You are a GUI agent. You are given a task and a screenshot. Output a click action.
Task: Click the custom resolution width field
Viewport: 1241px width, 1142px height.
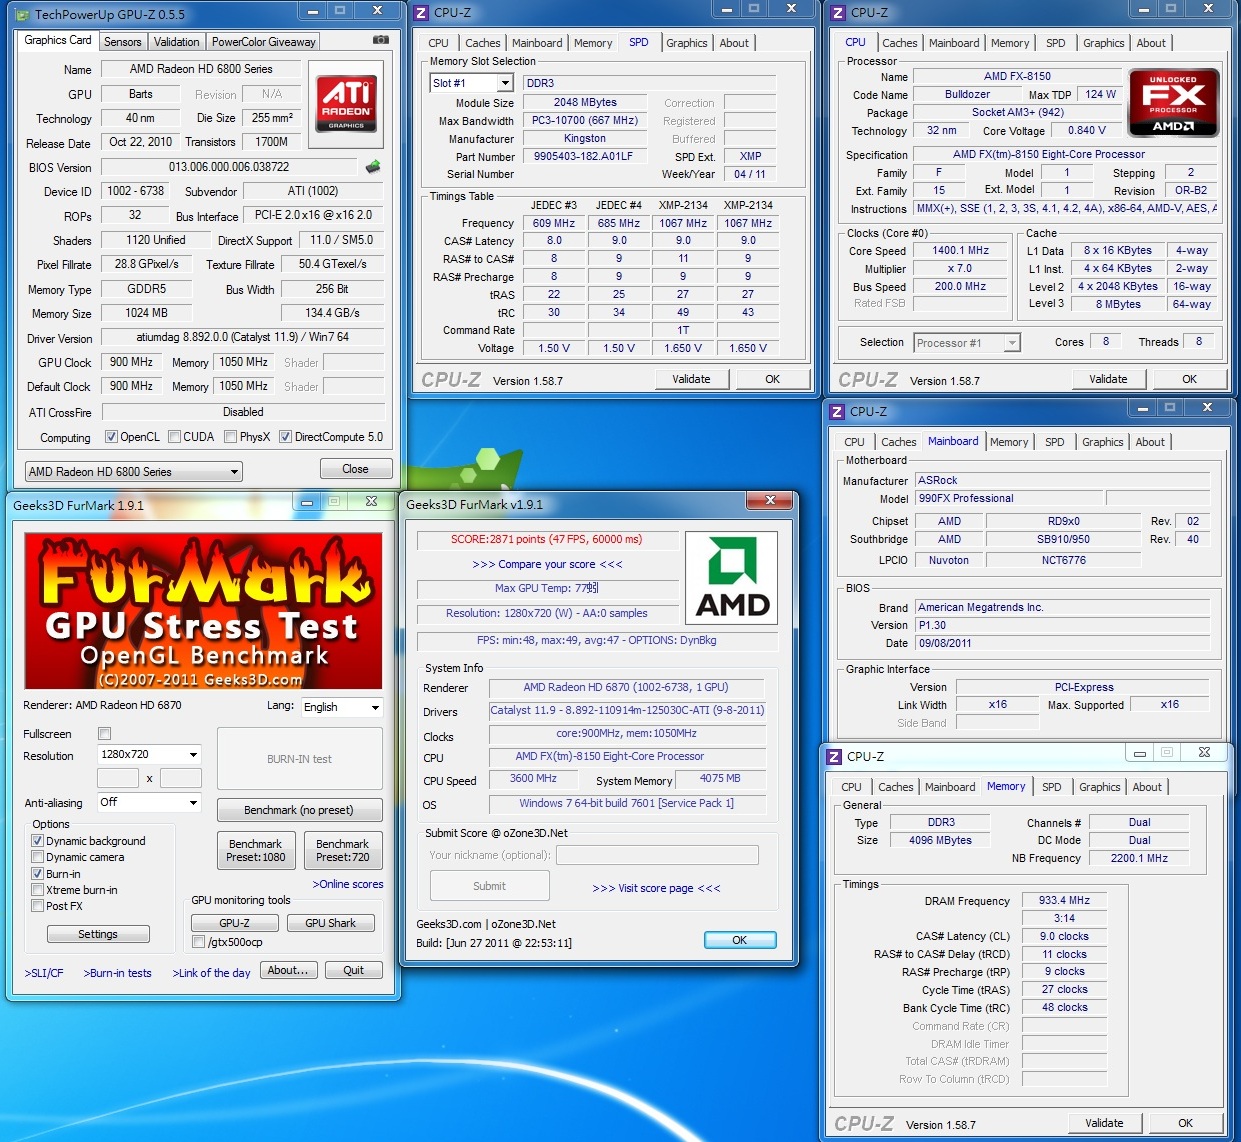(x=118, y=778)
